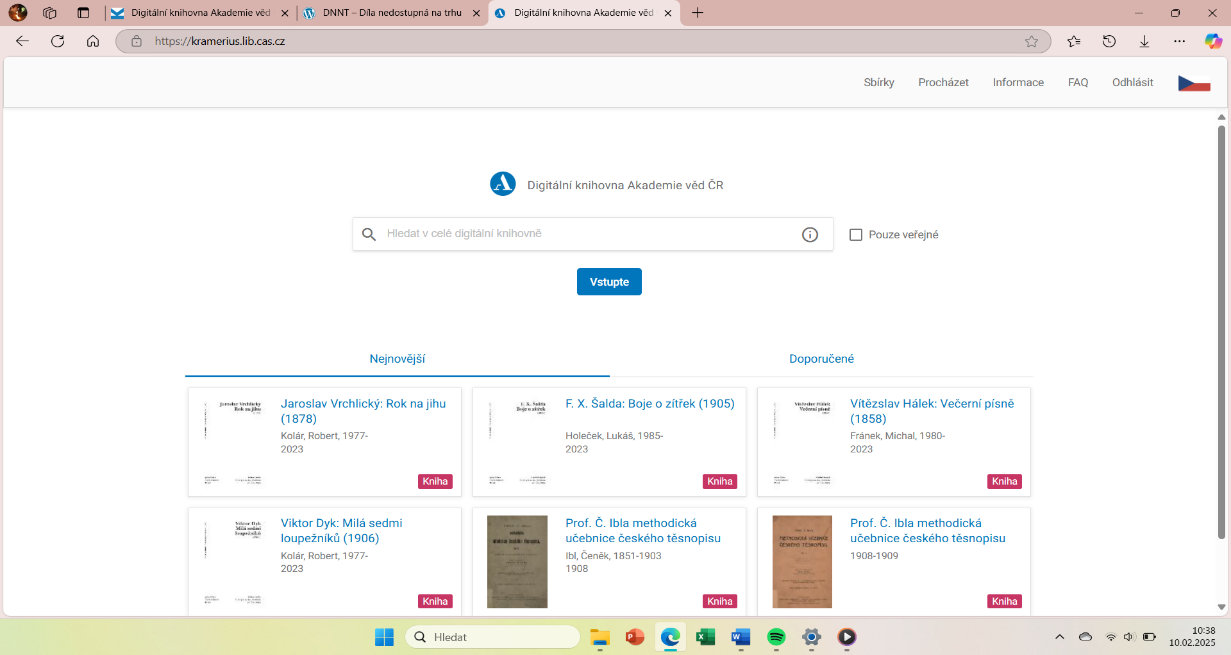Open Jaroslav Vrchlický: Rok na jihu book
The image size is (1231, 655).
click(x=363, y=411)
